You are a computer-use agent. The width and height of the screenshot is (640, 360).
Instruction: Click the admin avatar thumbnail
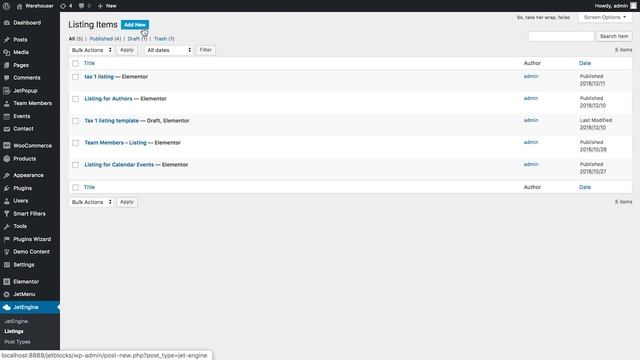pyautogui.click(x=633, y=6)
